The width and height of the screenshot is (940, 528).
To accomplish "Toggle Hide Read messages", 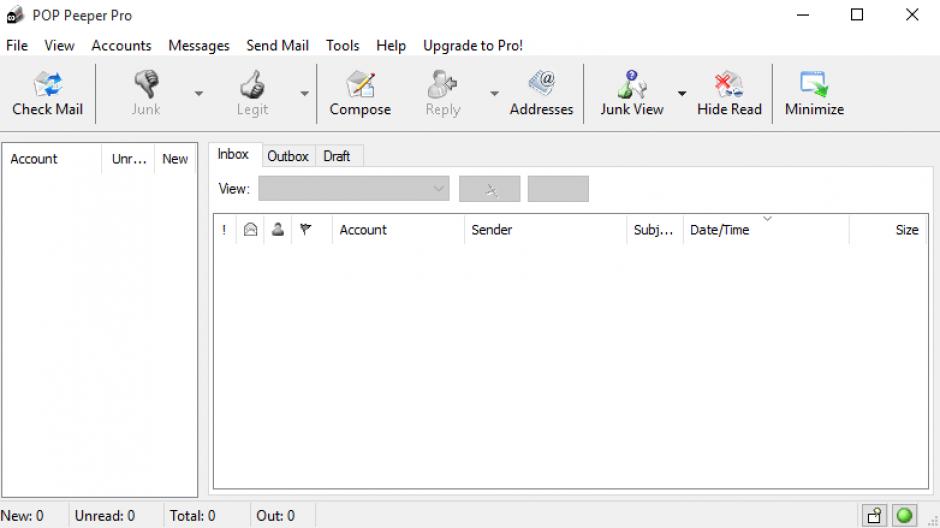I will pos(729,93).
